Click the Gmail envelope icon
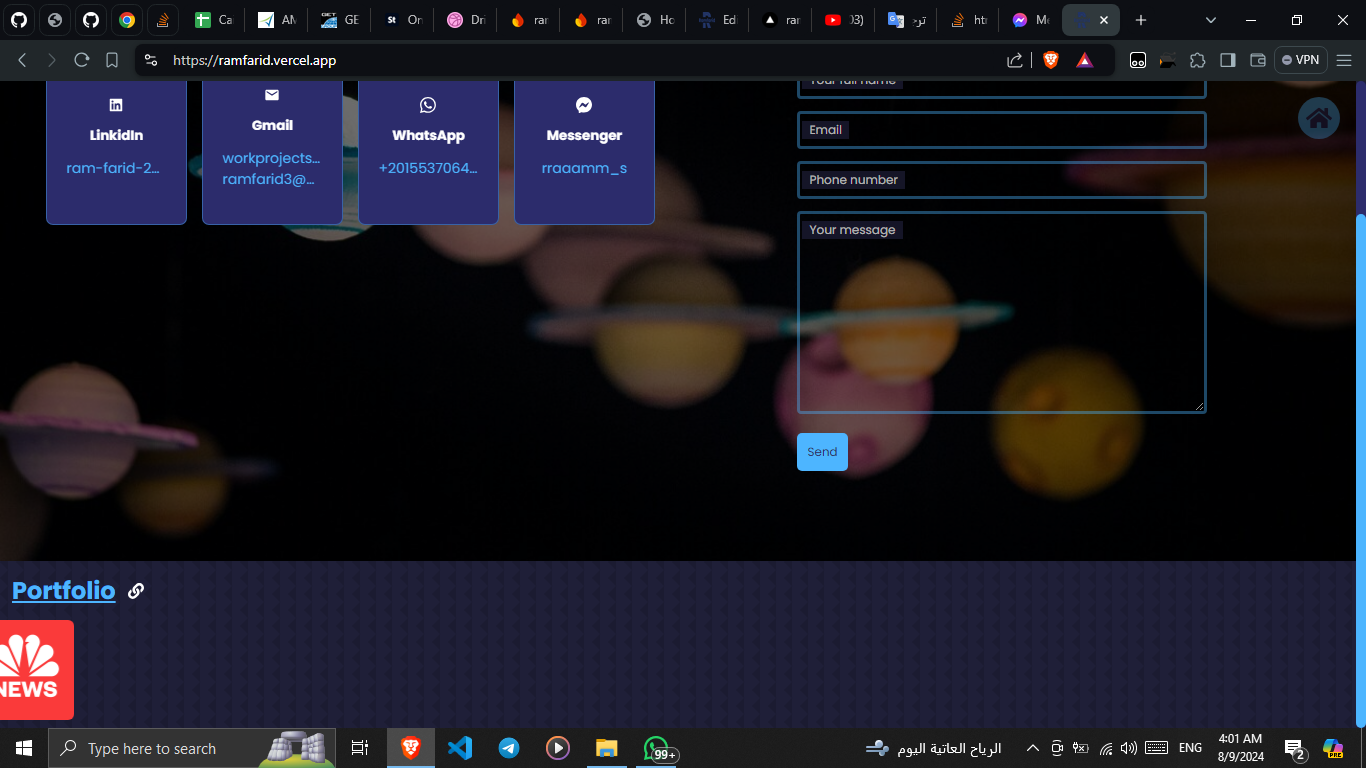 tap(272, 95)
